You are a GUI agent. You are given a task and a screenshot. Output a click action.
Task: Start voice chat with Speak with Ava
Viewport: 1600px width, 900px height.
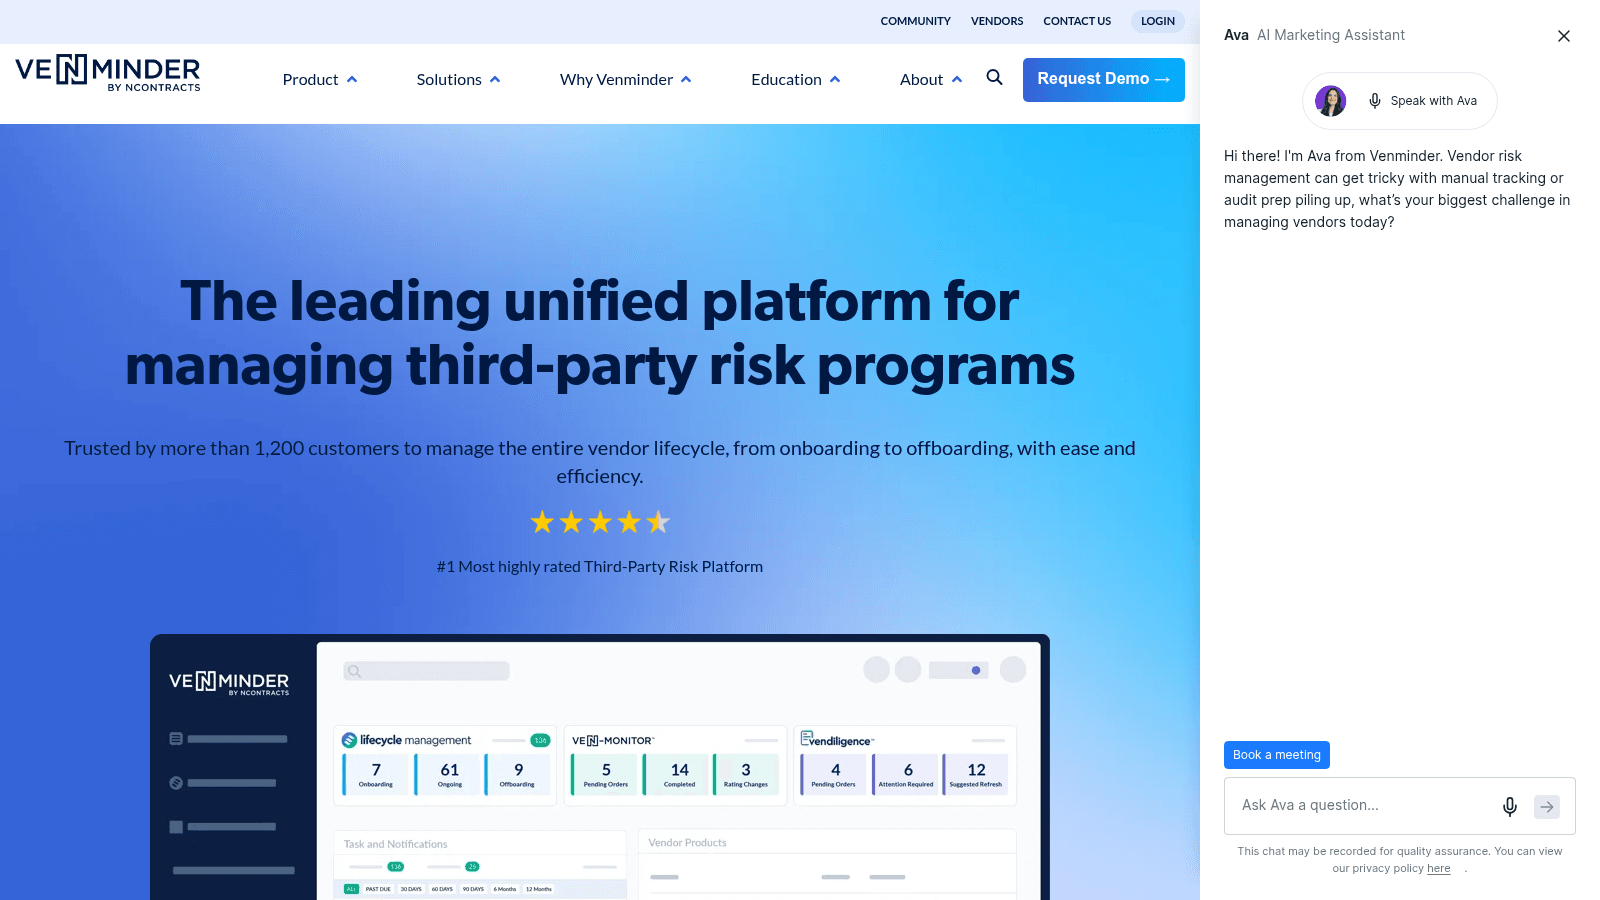click(1400, 101)
